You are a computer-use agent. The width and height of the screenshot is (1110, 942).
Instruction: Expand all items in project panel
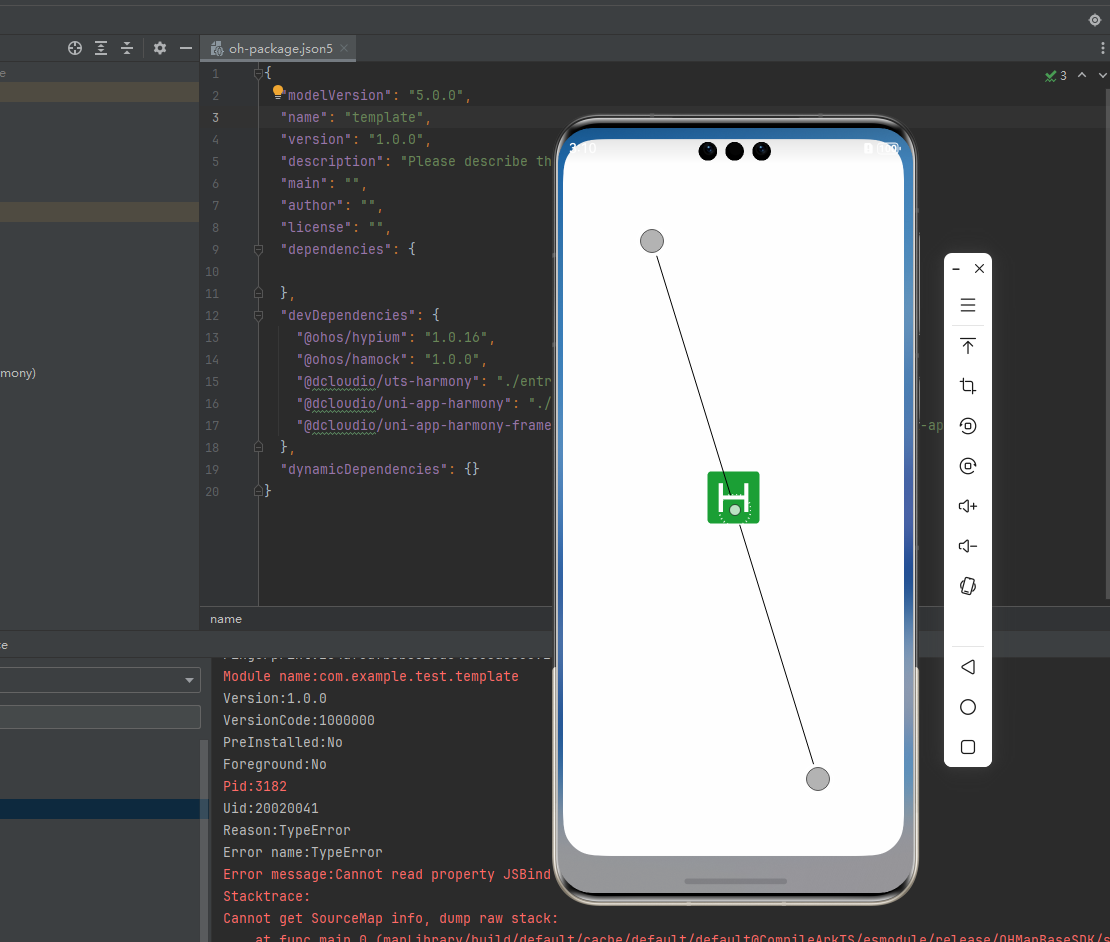pyautogui.click(x=101, y=48)
